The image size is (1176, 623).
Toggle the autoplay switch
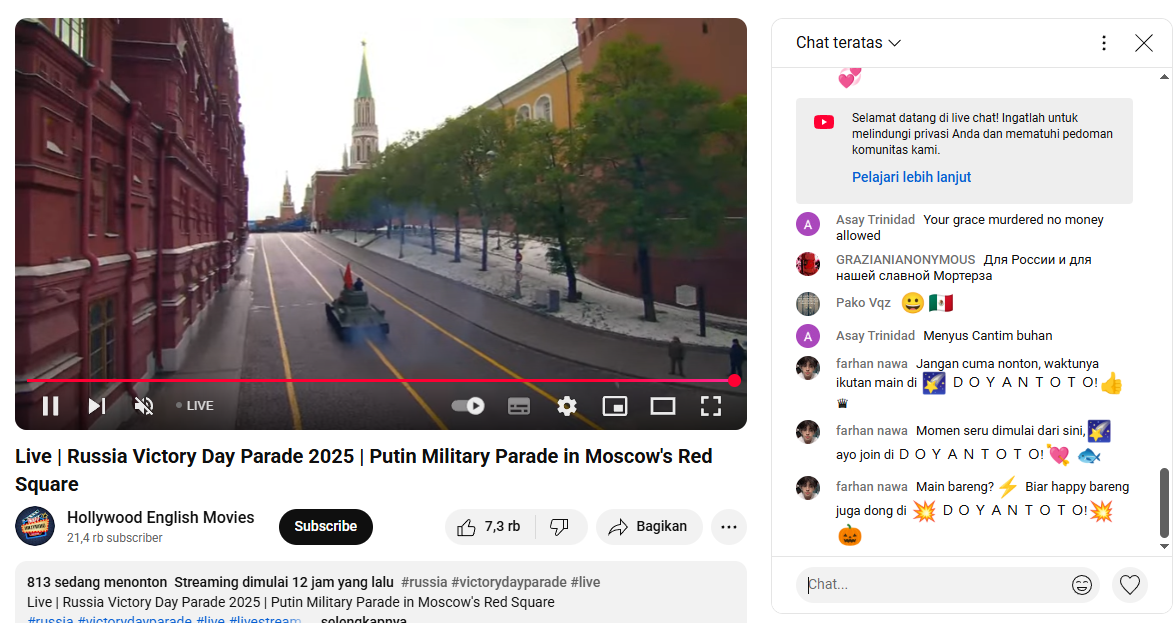[x=468, y=406]
